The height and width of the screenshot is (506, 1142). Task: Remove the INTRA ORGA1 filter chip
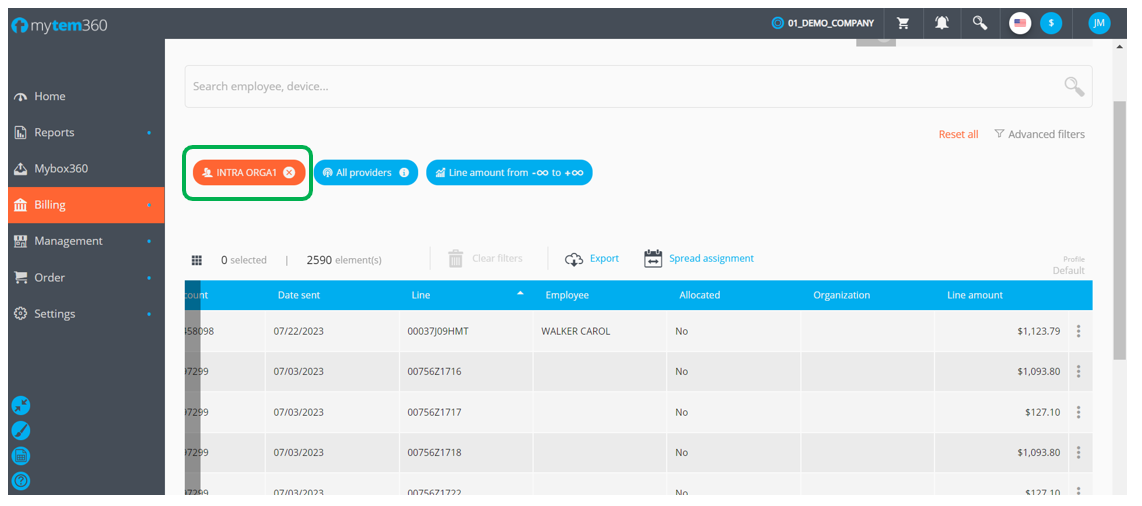pyautogui.click(x=289, y=173)
